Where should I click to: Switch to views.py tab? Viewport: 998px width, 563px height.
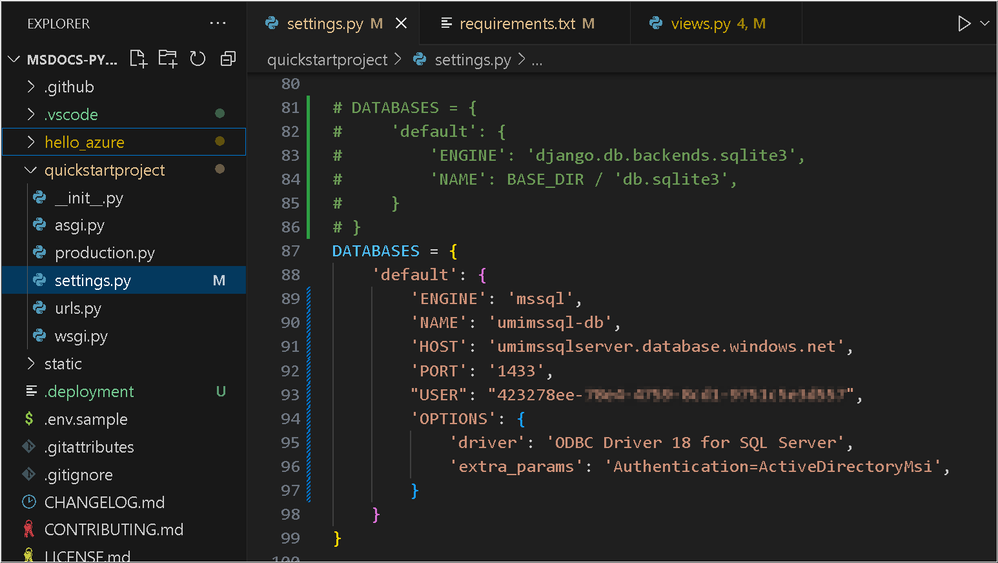pos(716,24)
